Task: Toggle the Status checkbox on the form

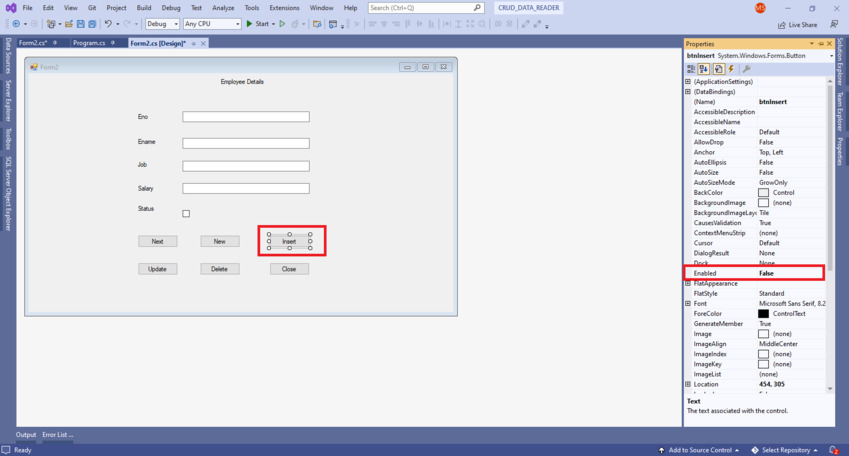Action: point(186,213)
